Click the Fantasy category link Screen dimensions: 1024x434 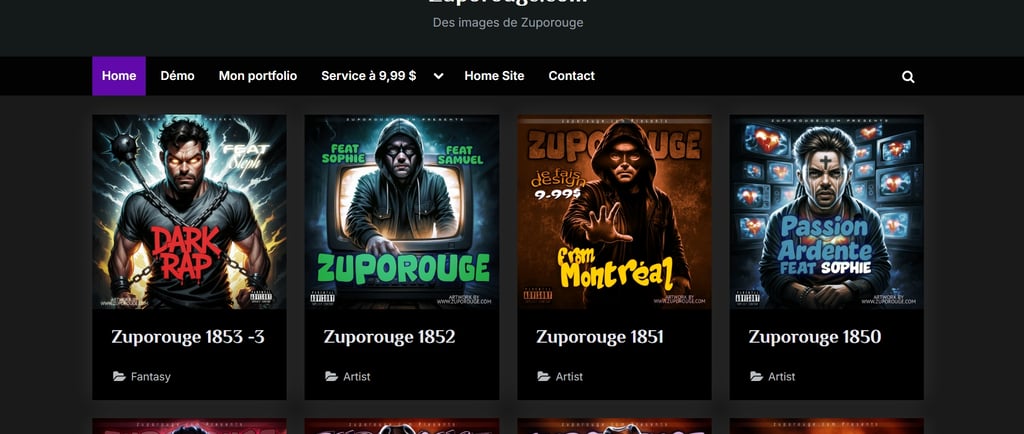pos(151,377)
